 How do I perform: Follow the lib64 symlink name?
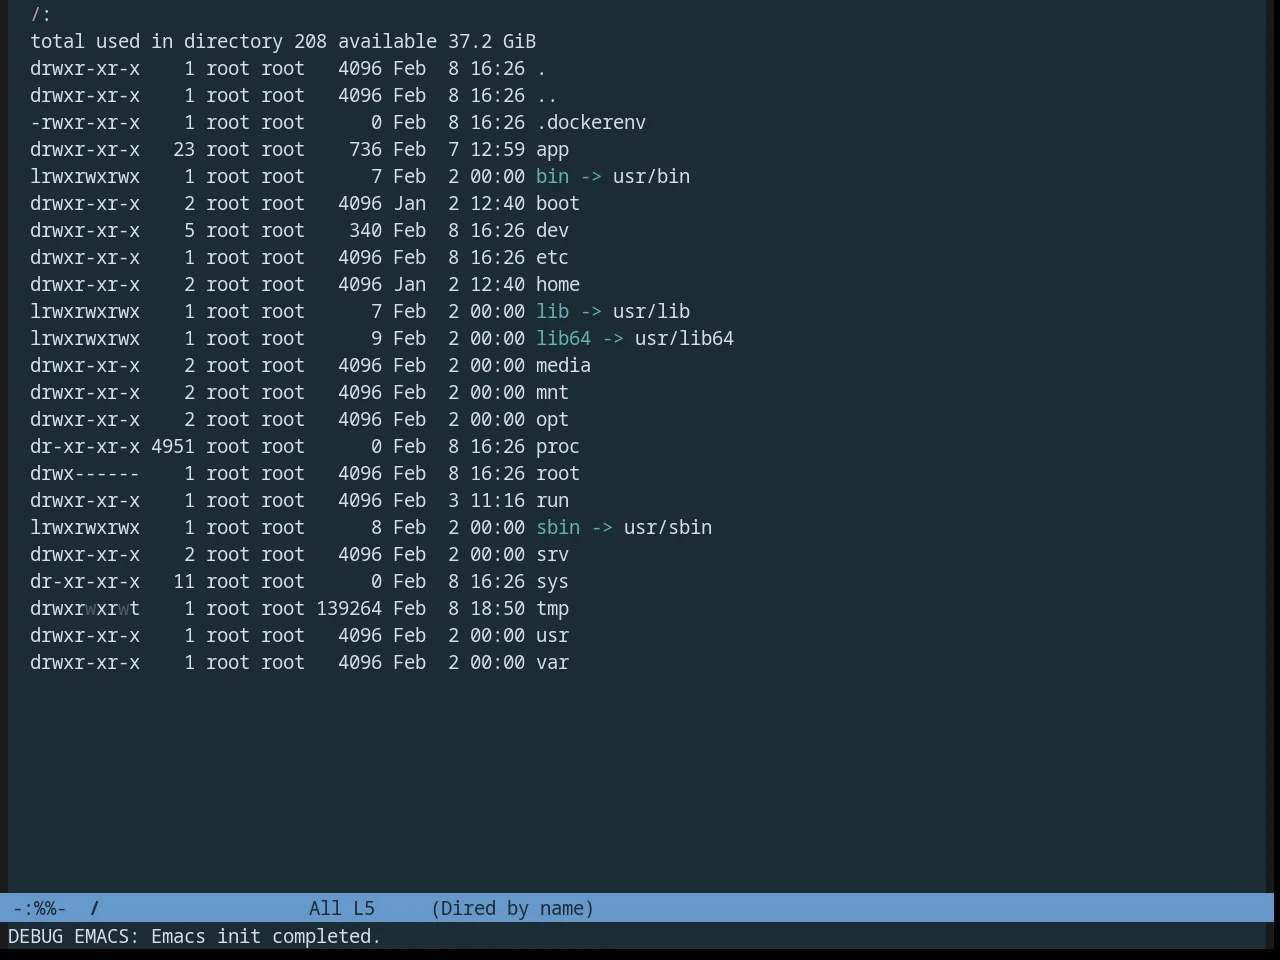pyautogui.click(x=563, y=339)
